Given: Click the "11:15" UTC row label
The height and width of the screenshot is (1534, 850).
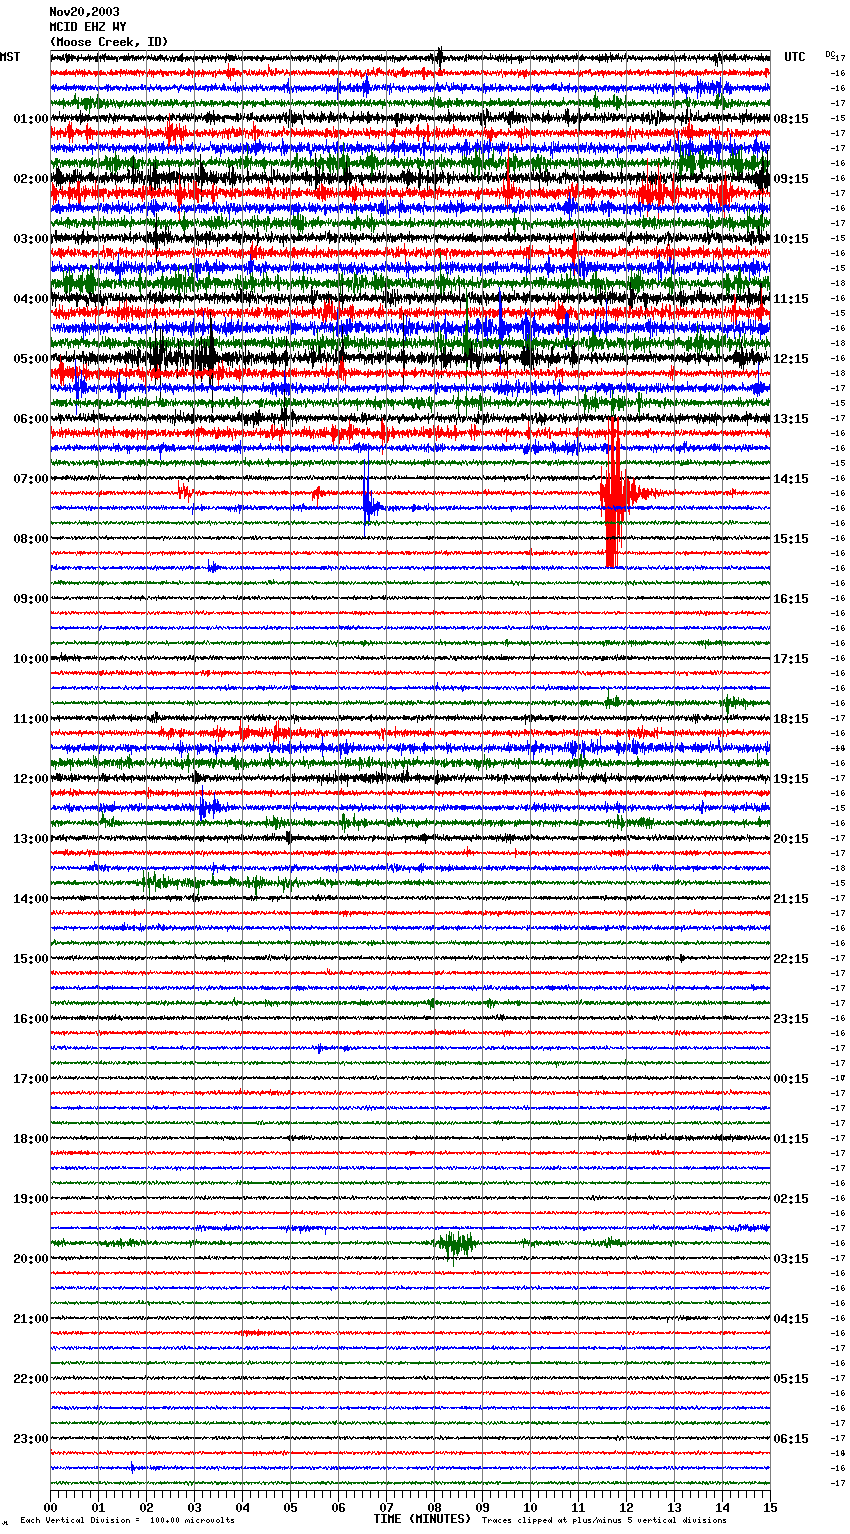Looking at the screenshot, I should pyautogui.click(x=791, y=299).
